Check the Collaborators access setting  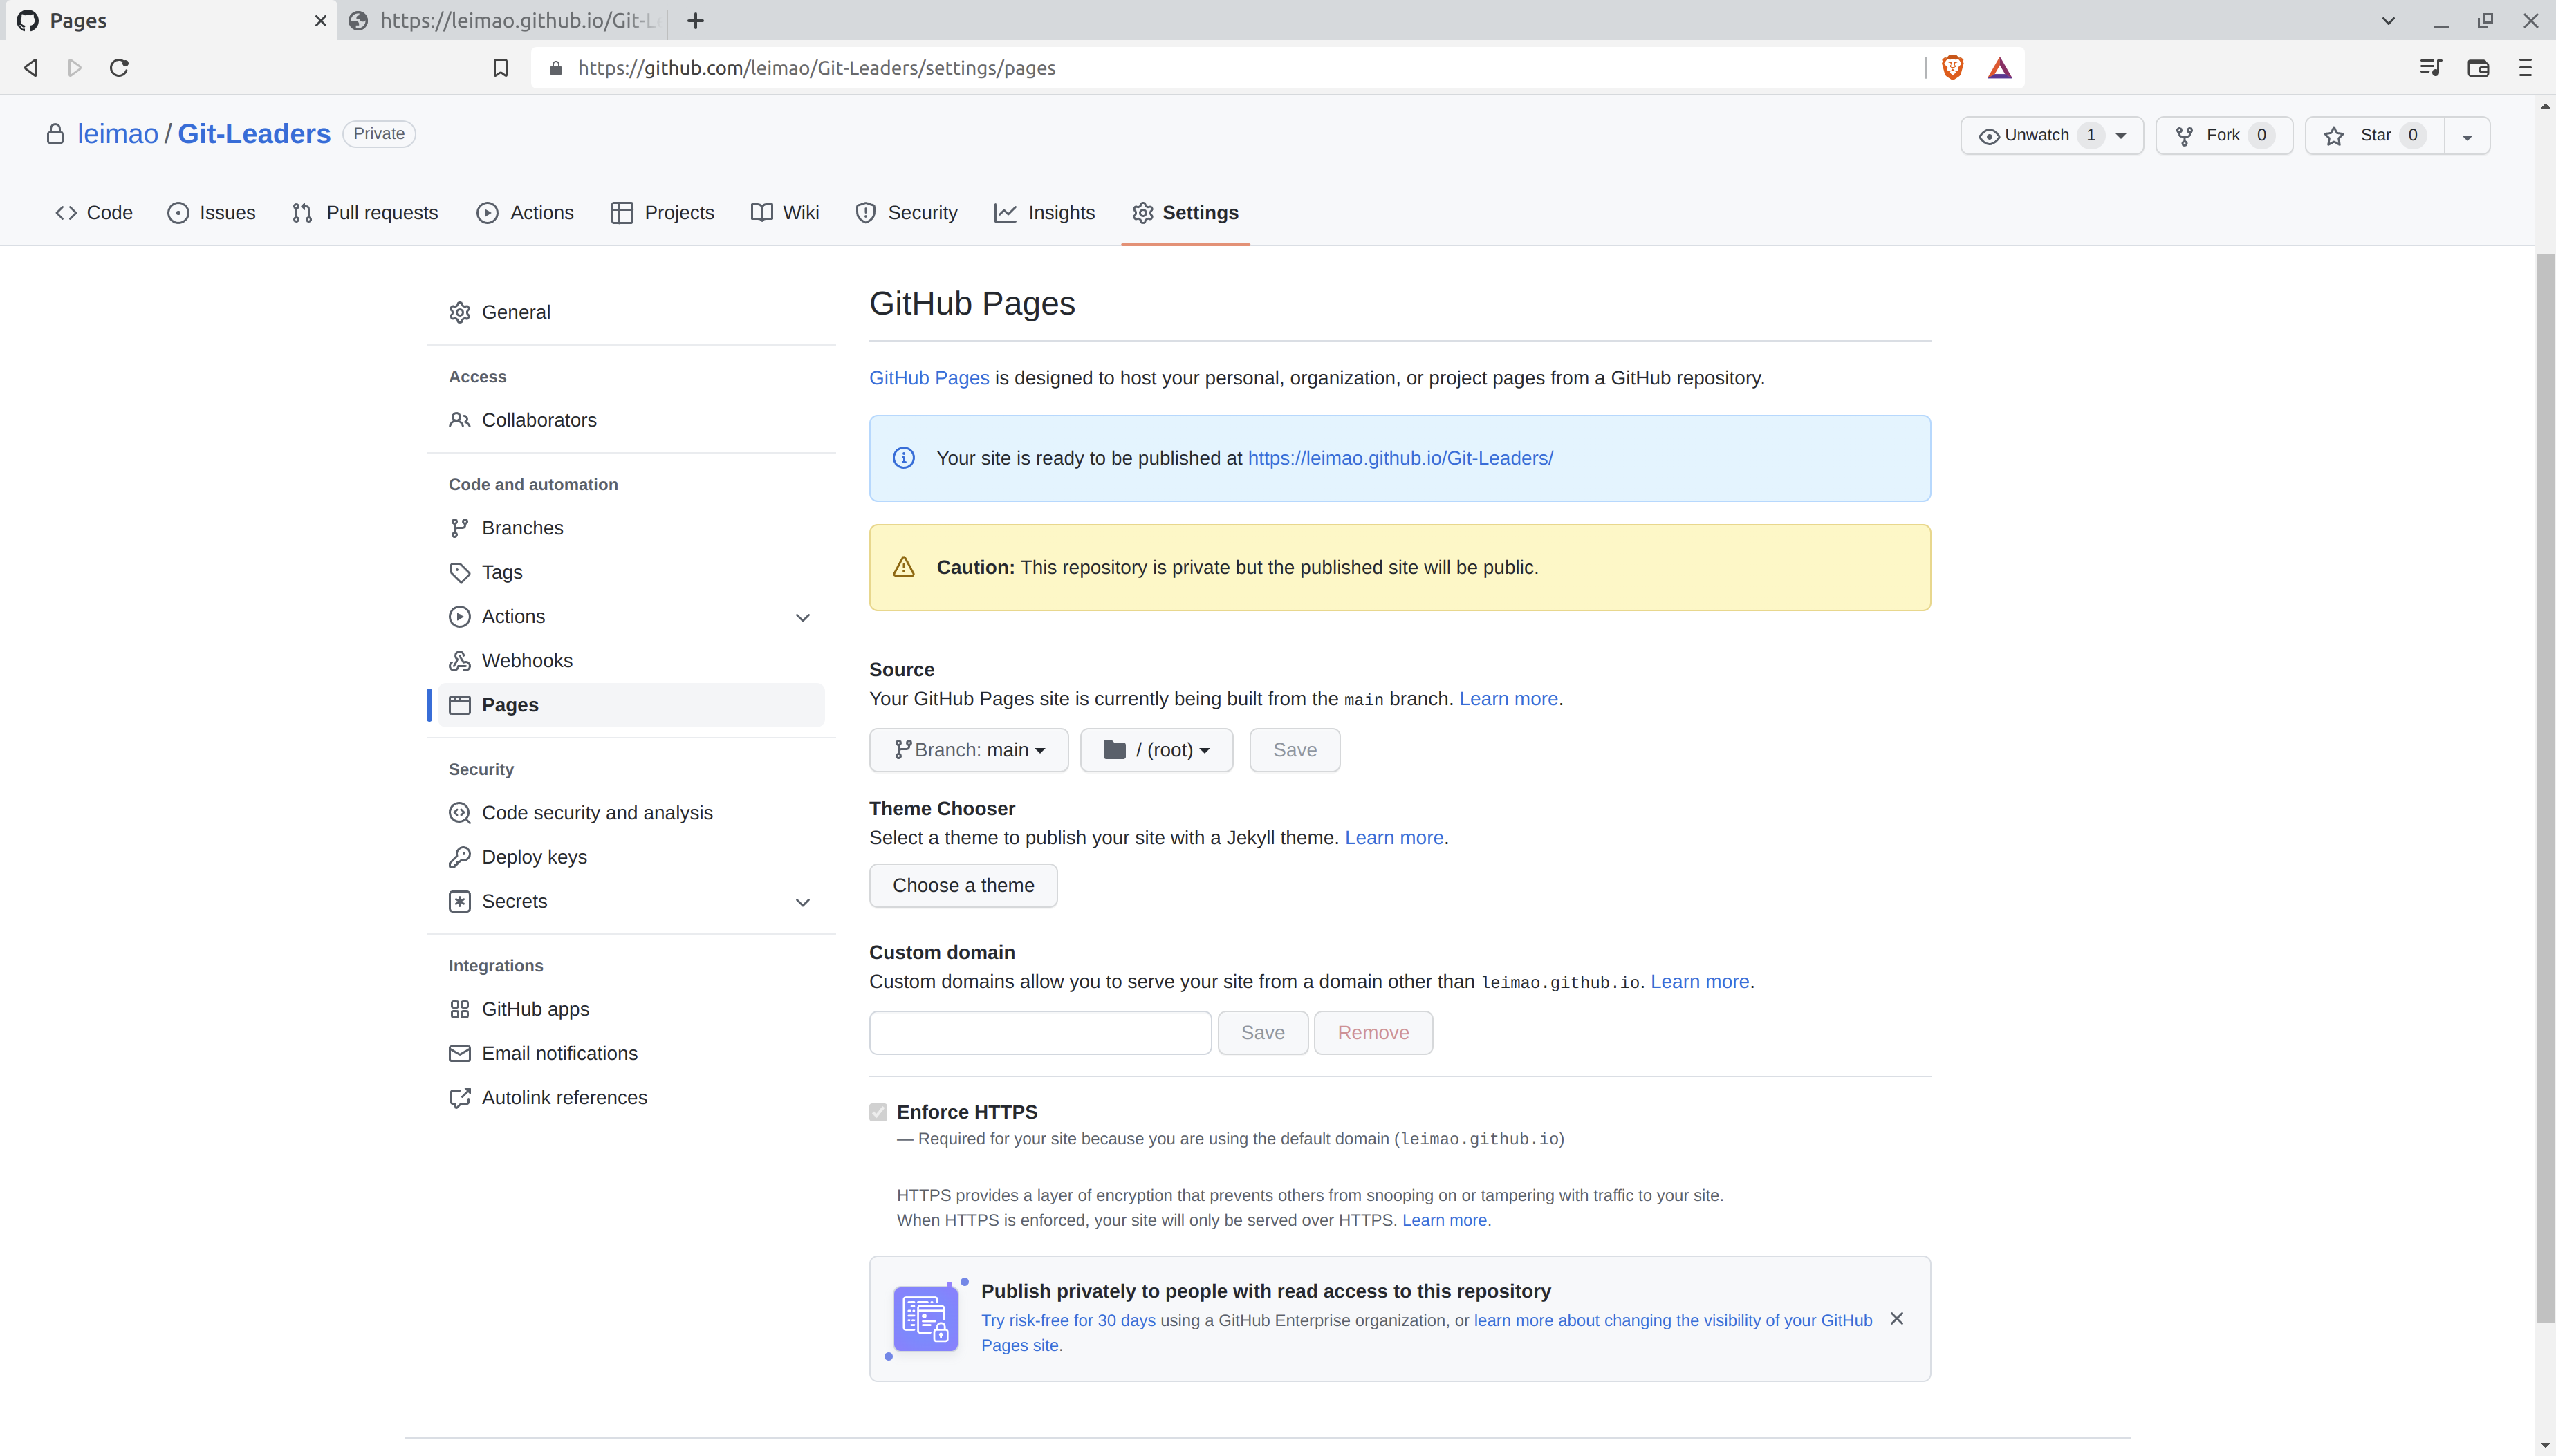[539, 419]
